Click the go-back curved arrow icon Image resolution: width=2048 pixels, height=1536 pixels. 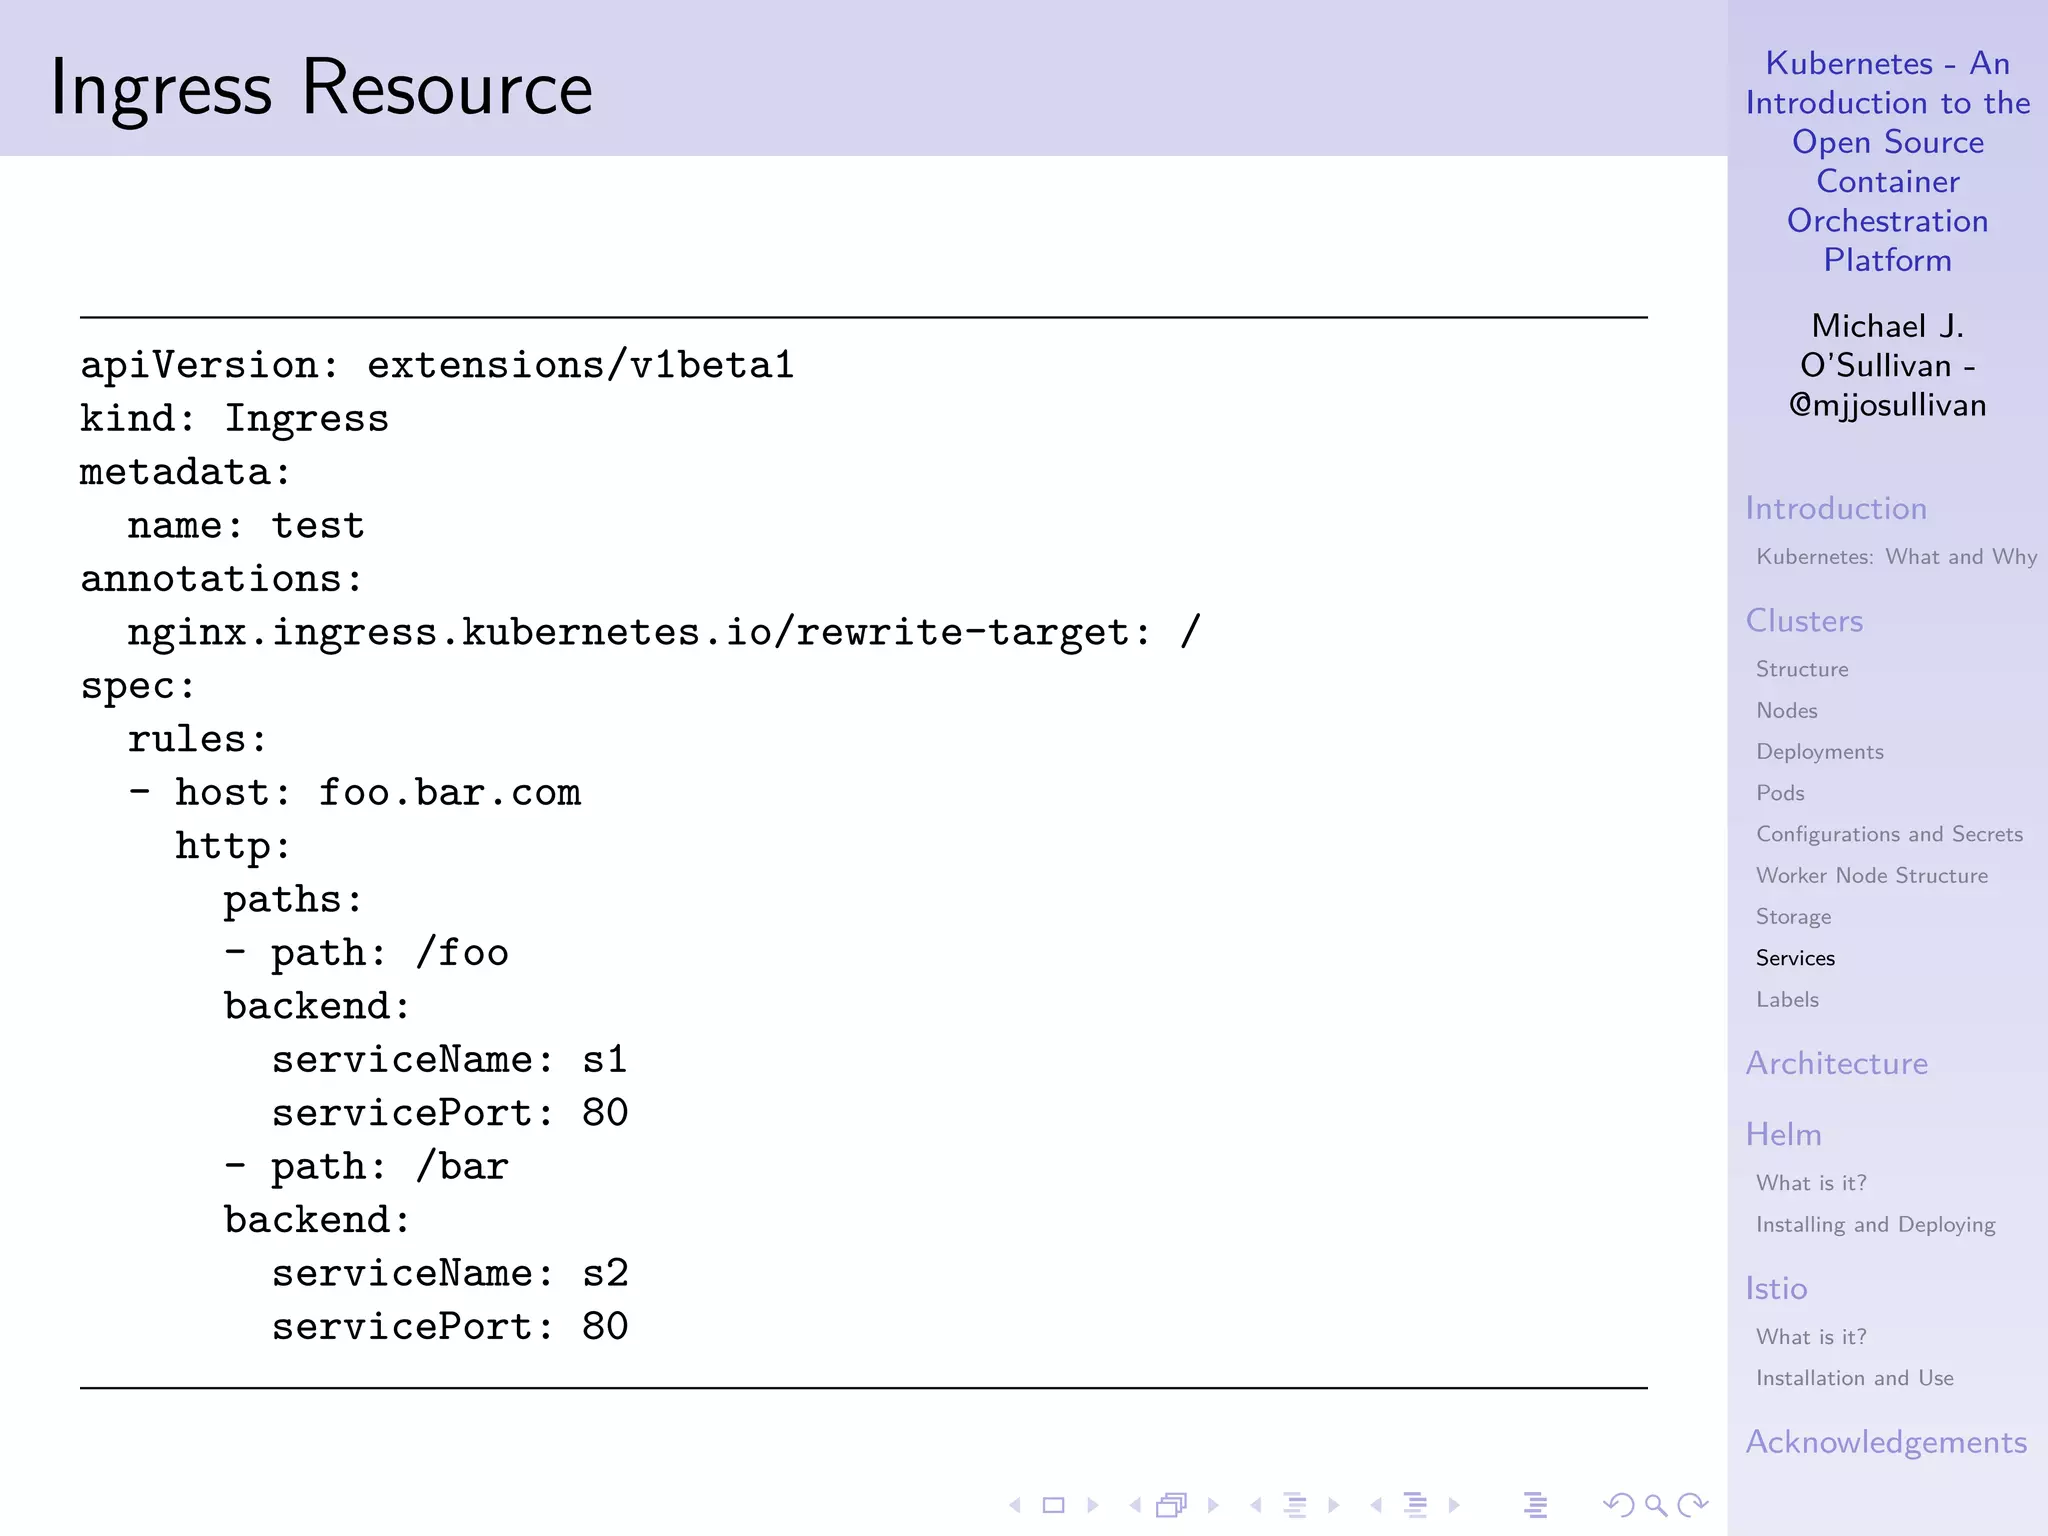1618,1505
